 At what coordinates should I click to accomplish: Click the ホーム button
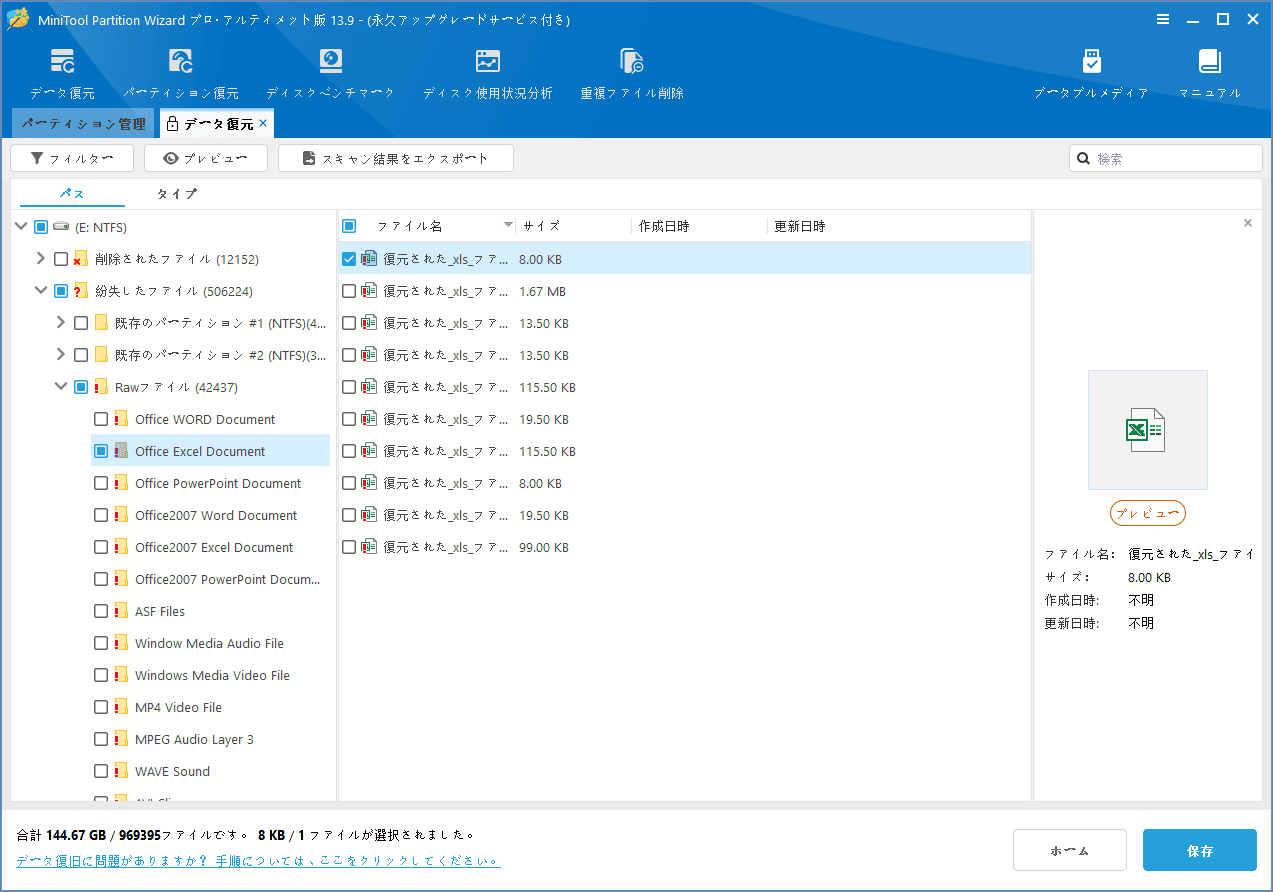pyautogui.click(x=1070, y=851)
